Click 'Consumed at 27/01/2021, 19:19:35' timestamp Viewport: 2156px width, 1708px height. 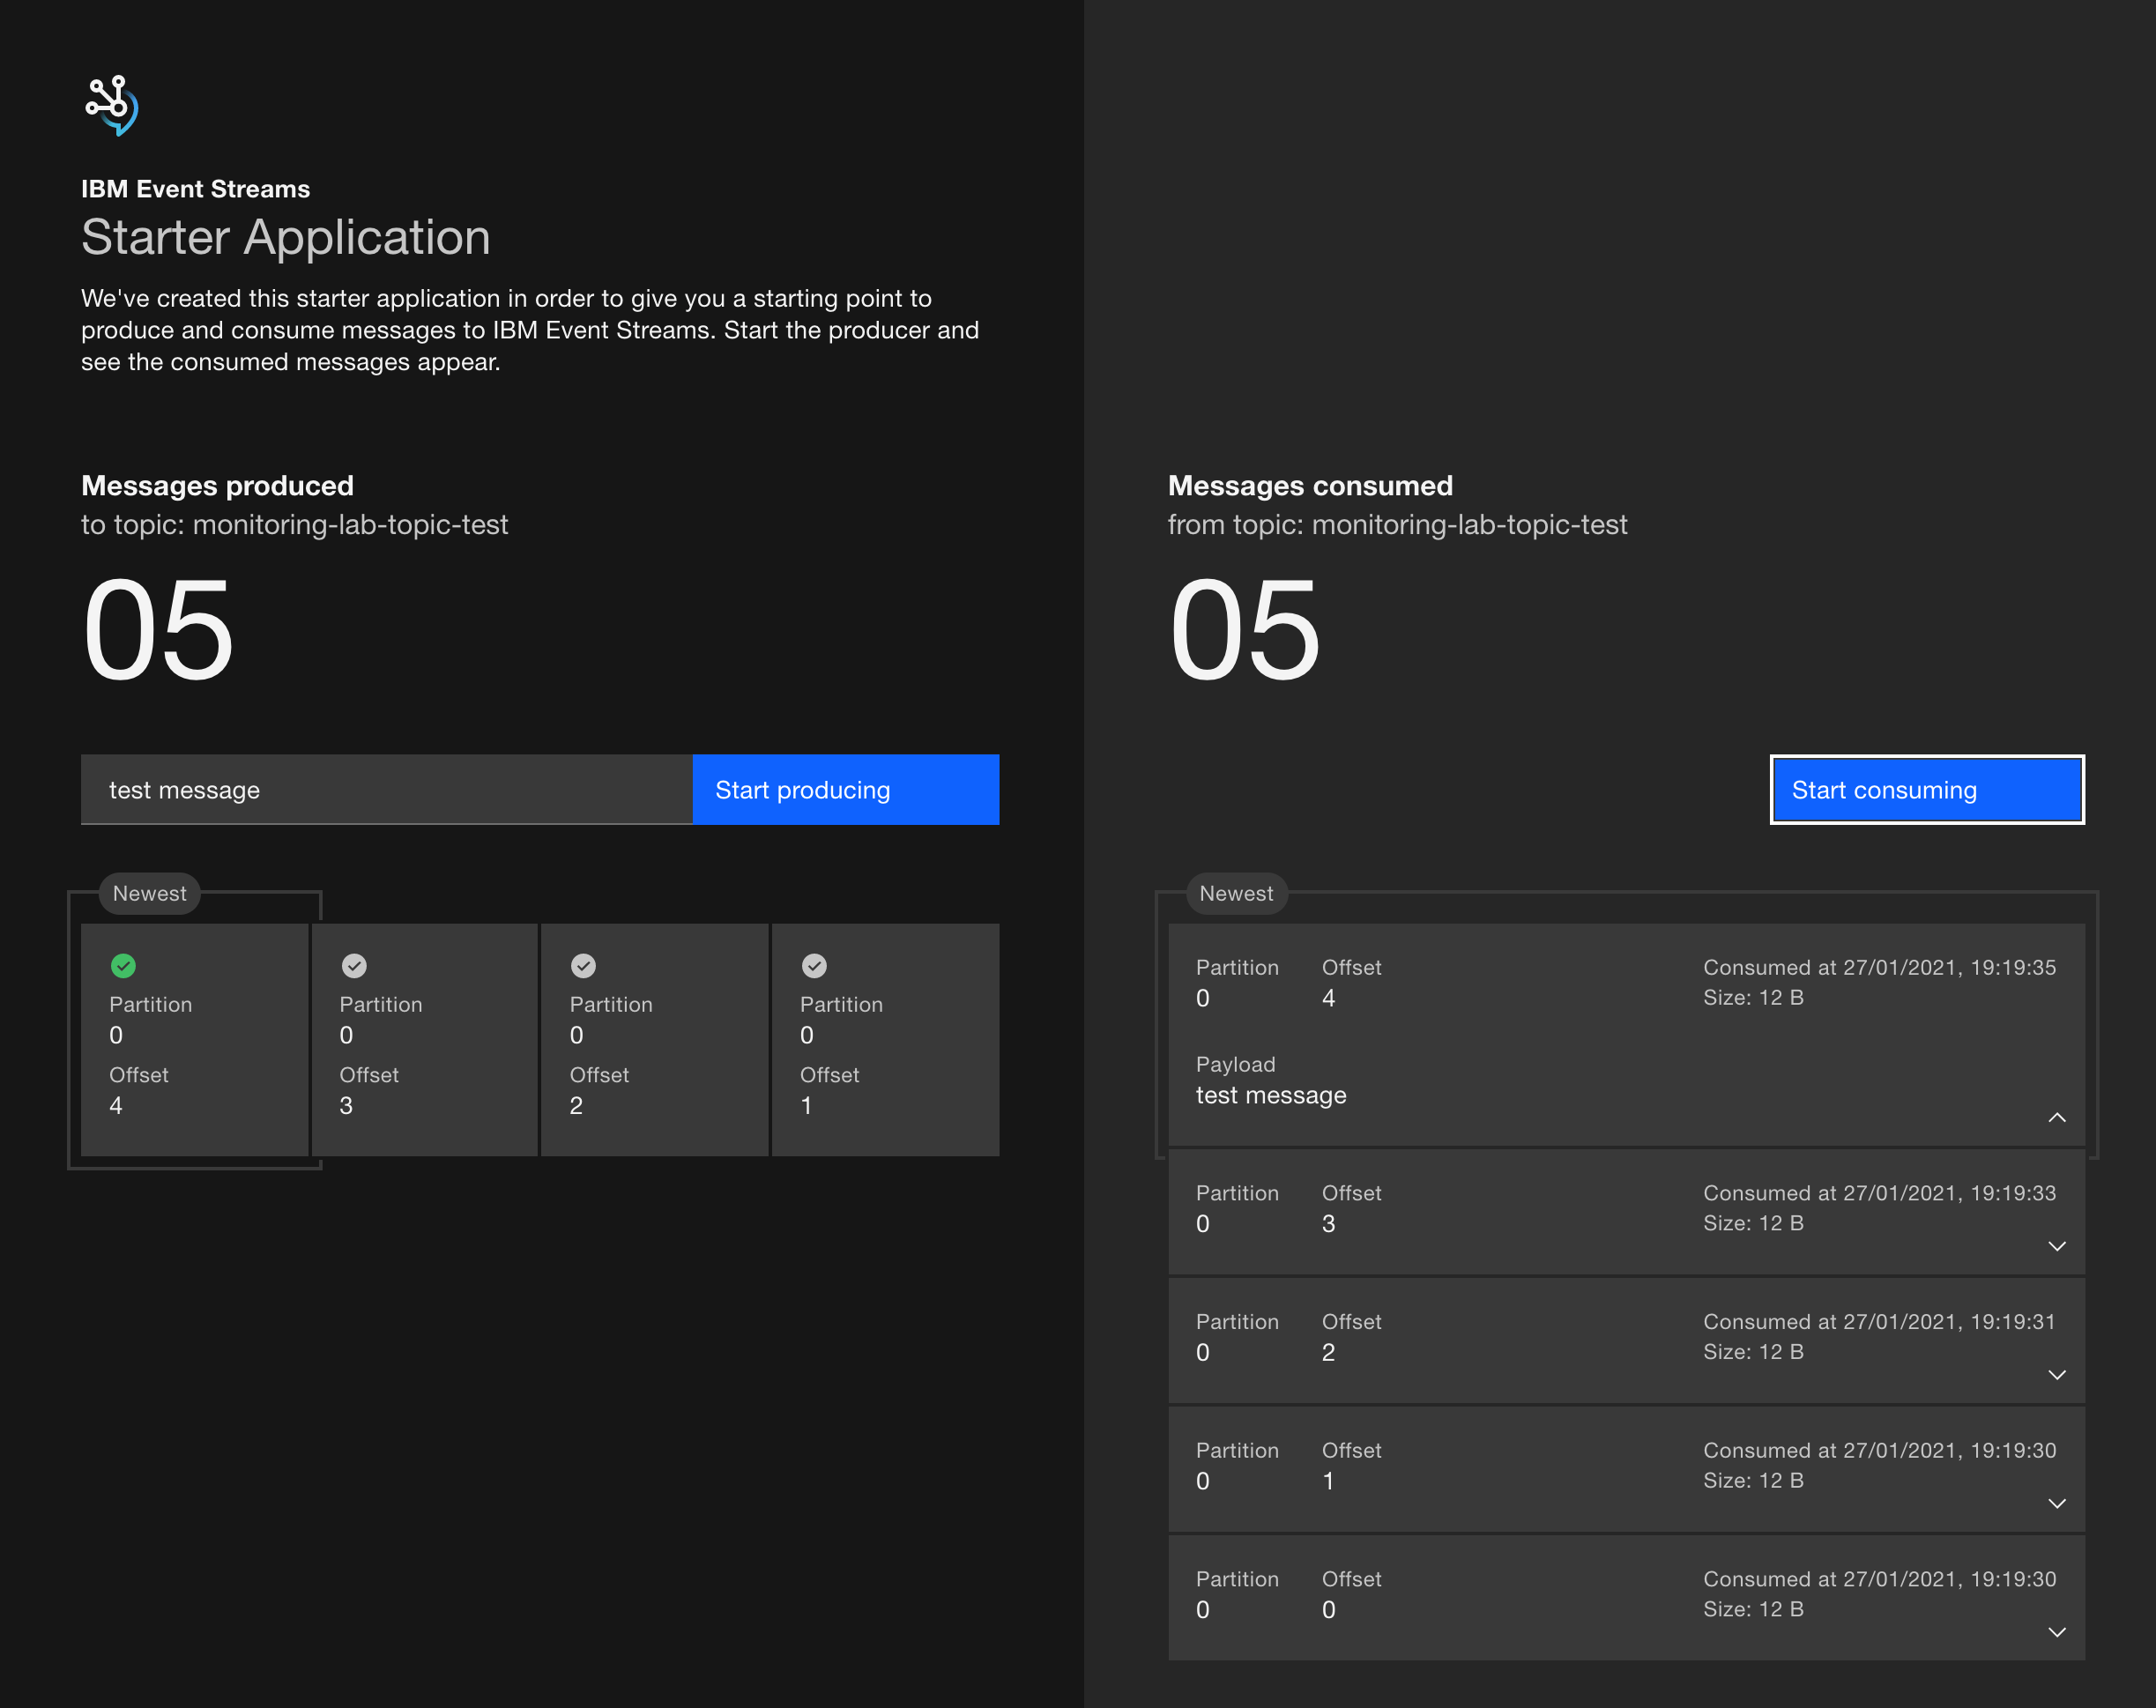(x=1879, y=967)
